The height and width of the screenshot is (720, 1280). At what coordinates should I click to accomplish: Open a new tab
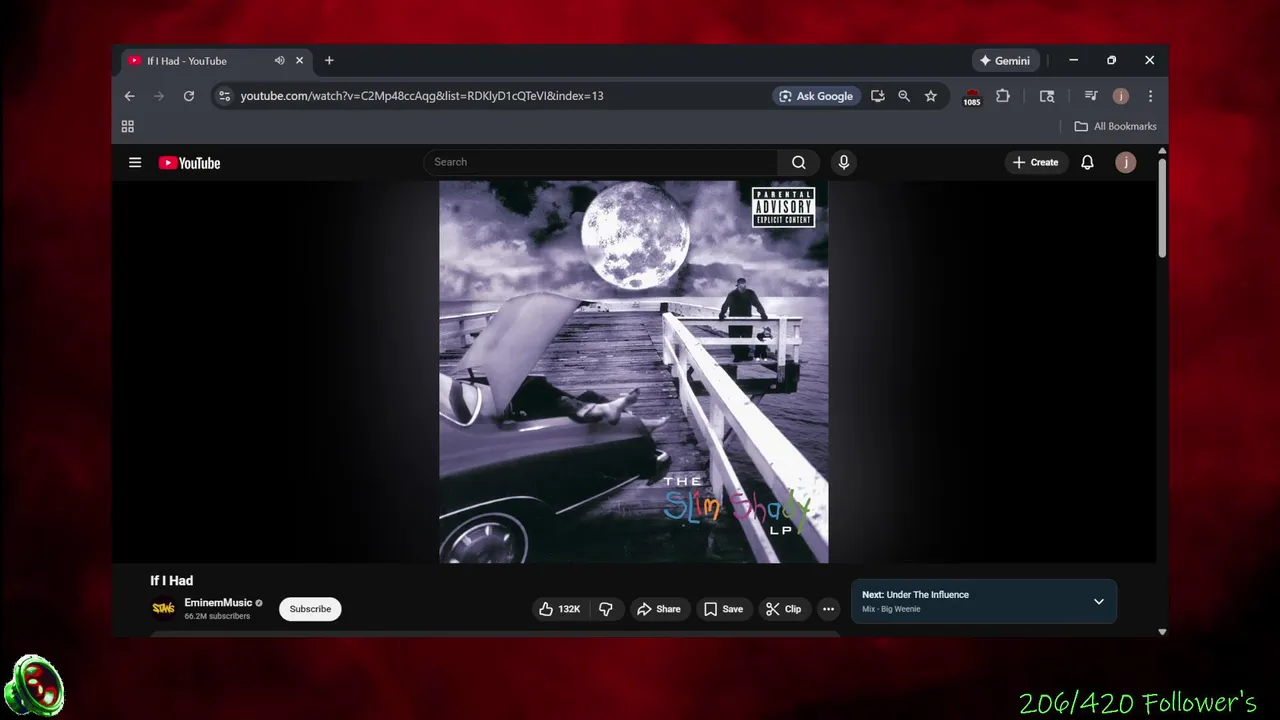[x=329, y=61]
